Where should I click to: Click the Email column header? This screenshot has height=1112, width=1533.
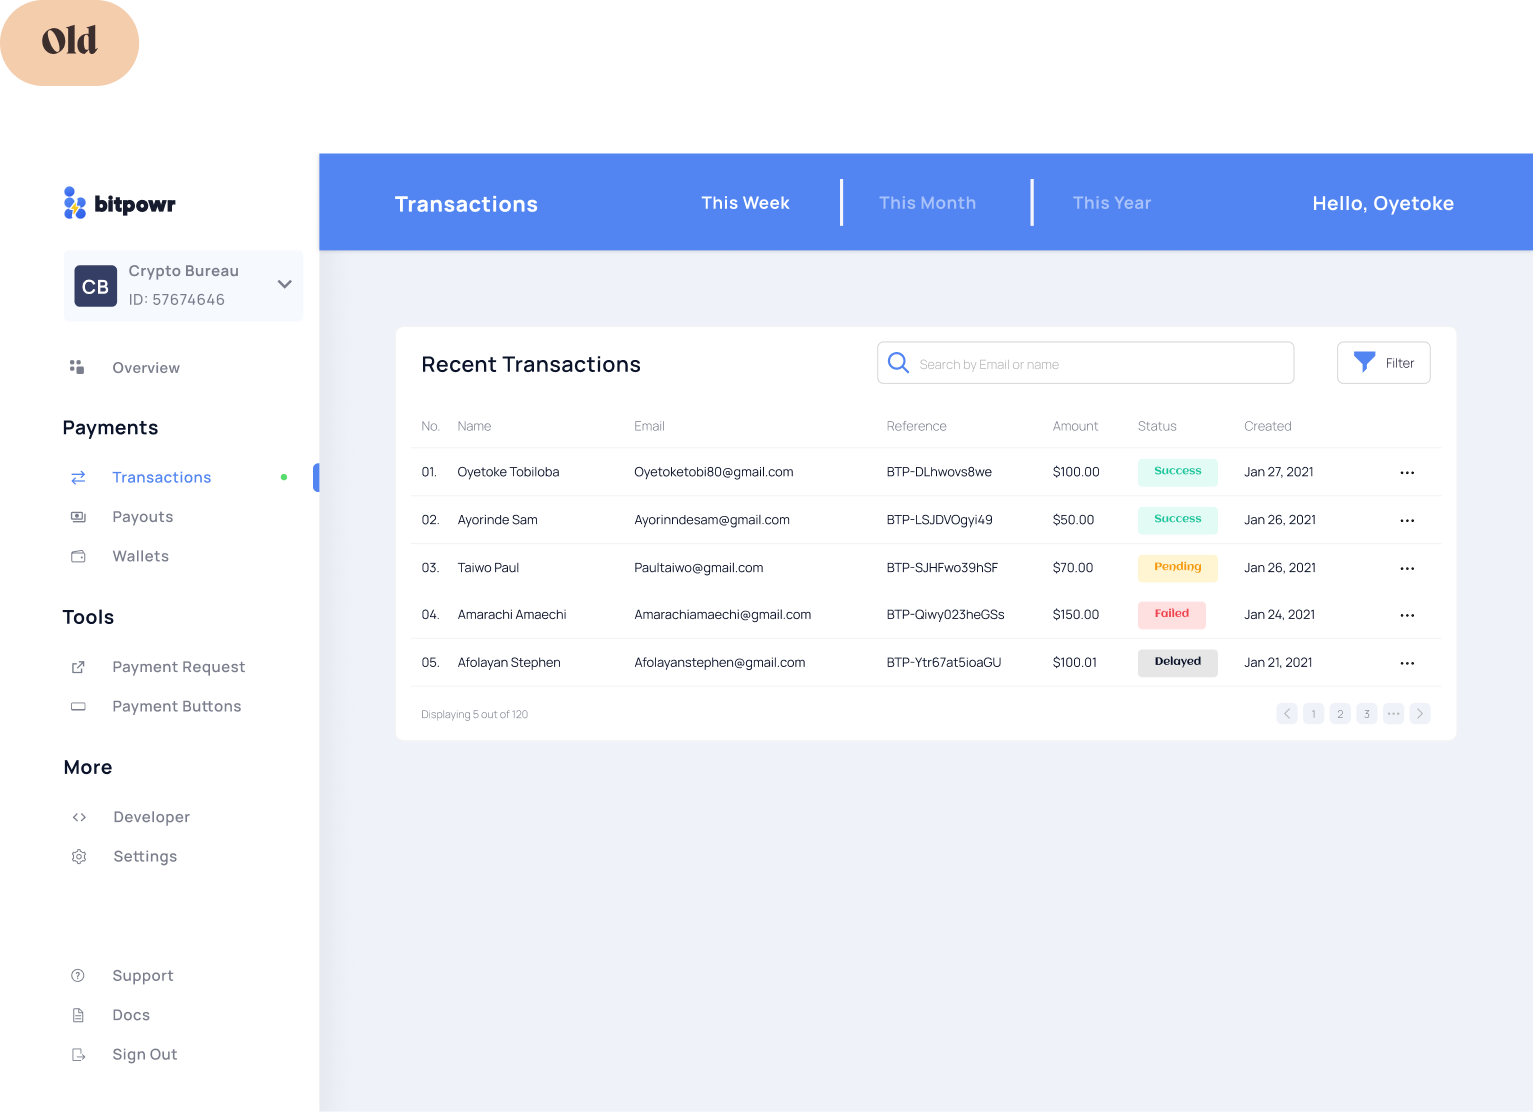649,426
